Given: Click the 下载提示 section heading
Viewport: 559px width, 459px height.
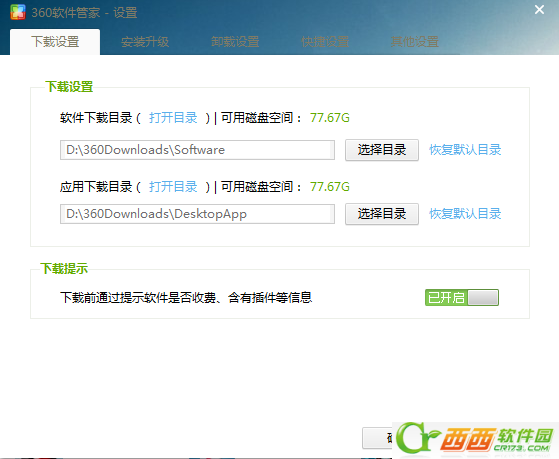Looking at the screenshot, I should click(64, 269).
